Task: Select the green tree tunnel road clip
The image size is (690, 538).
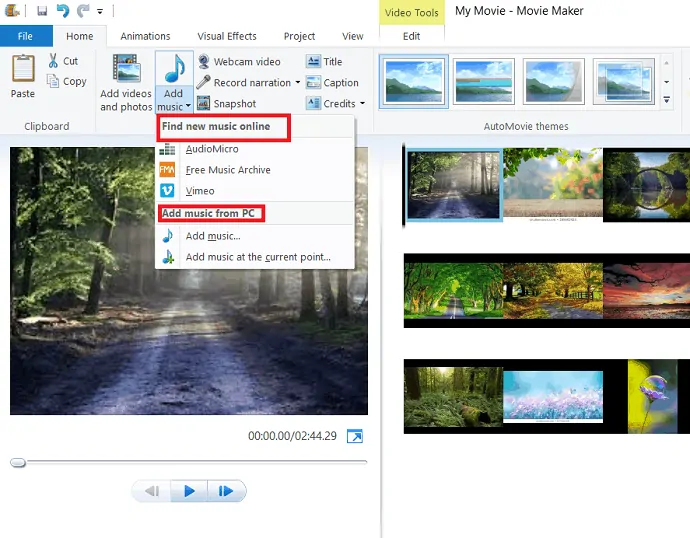Action: pyautogui.click(x=454, y=290)
